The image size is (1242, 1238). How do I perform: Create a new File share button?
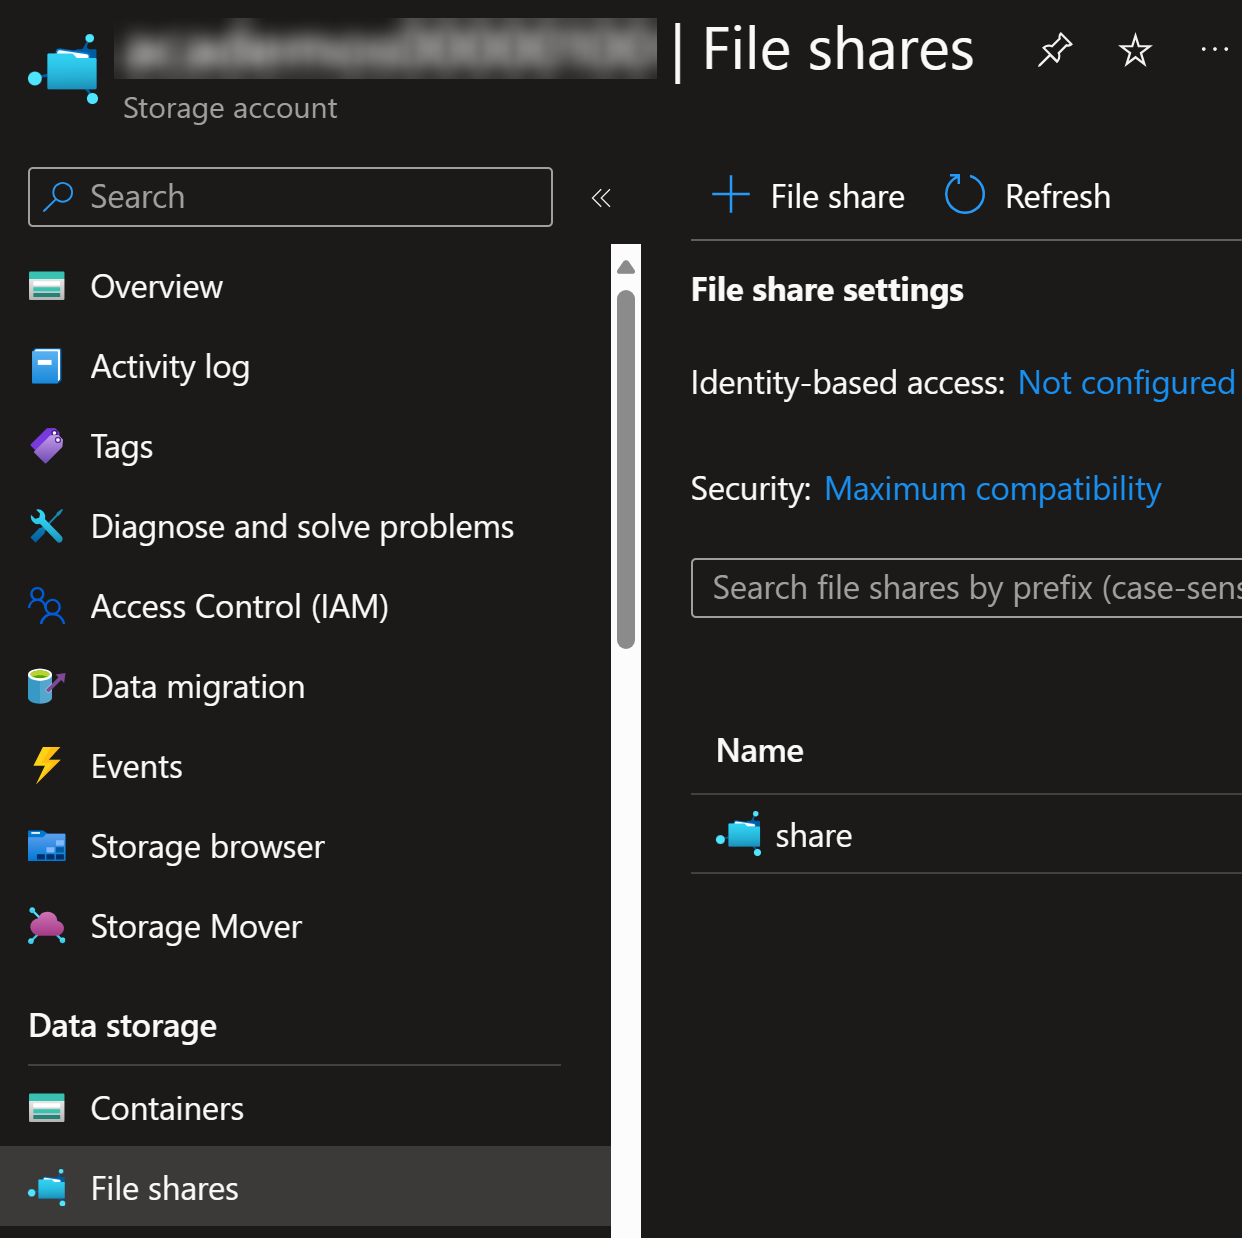point(808,196)
